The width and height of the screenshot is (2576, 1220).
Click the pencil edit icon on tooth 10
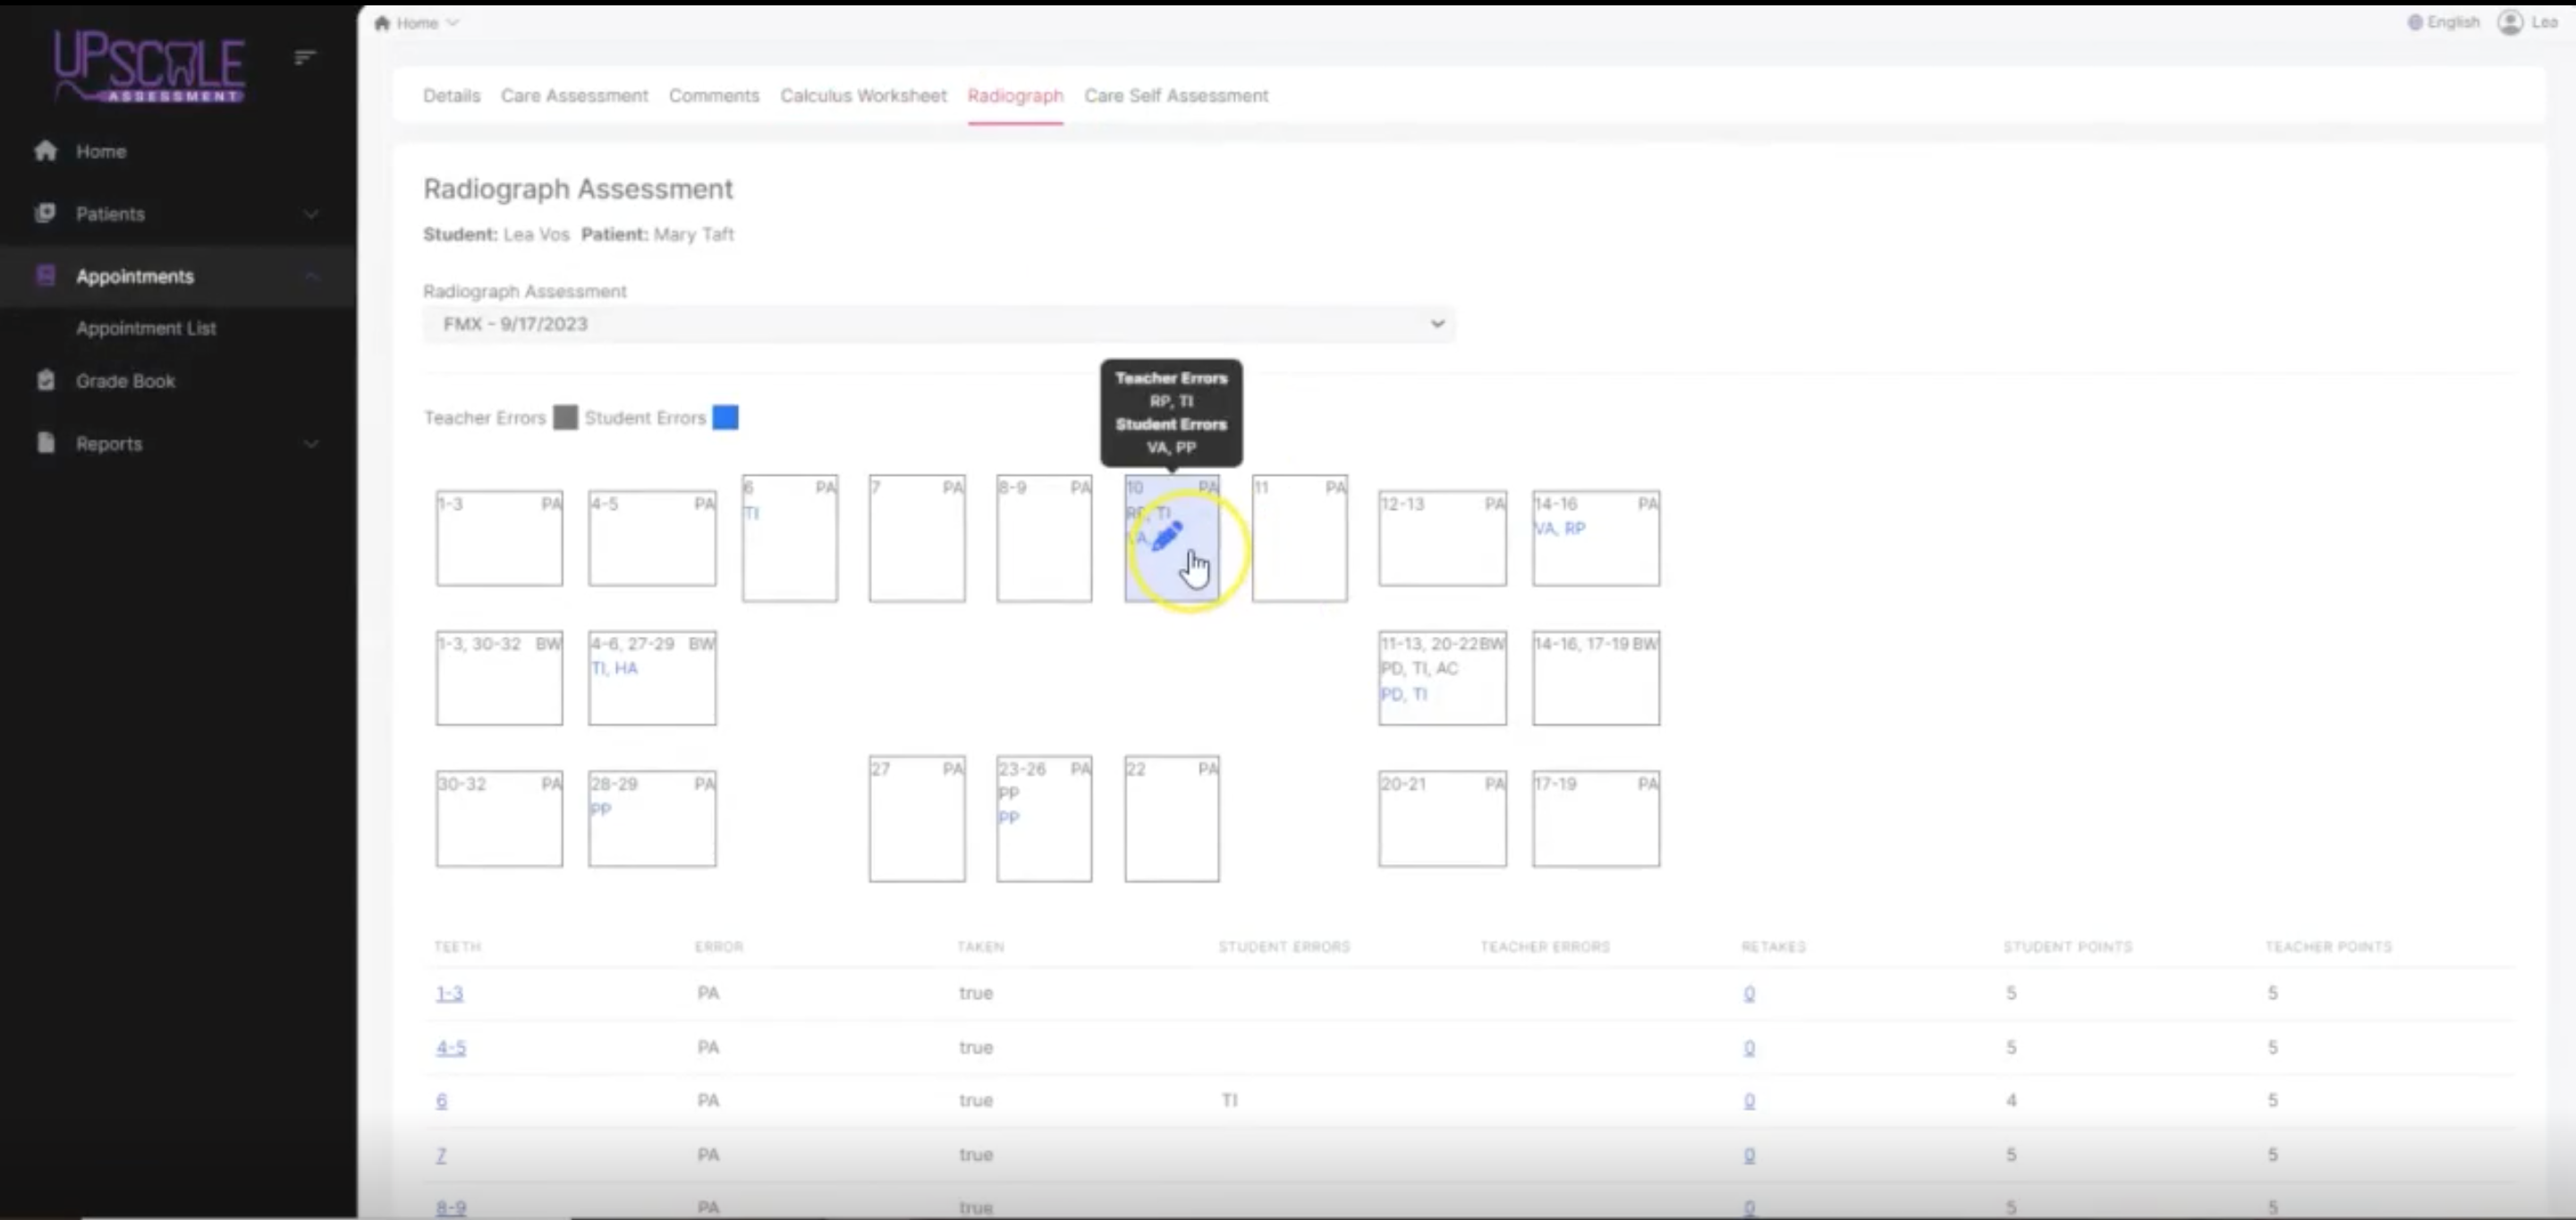(x=1167, y=536)
